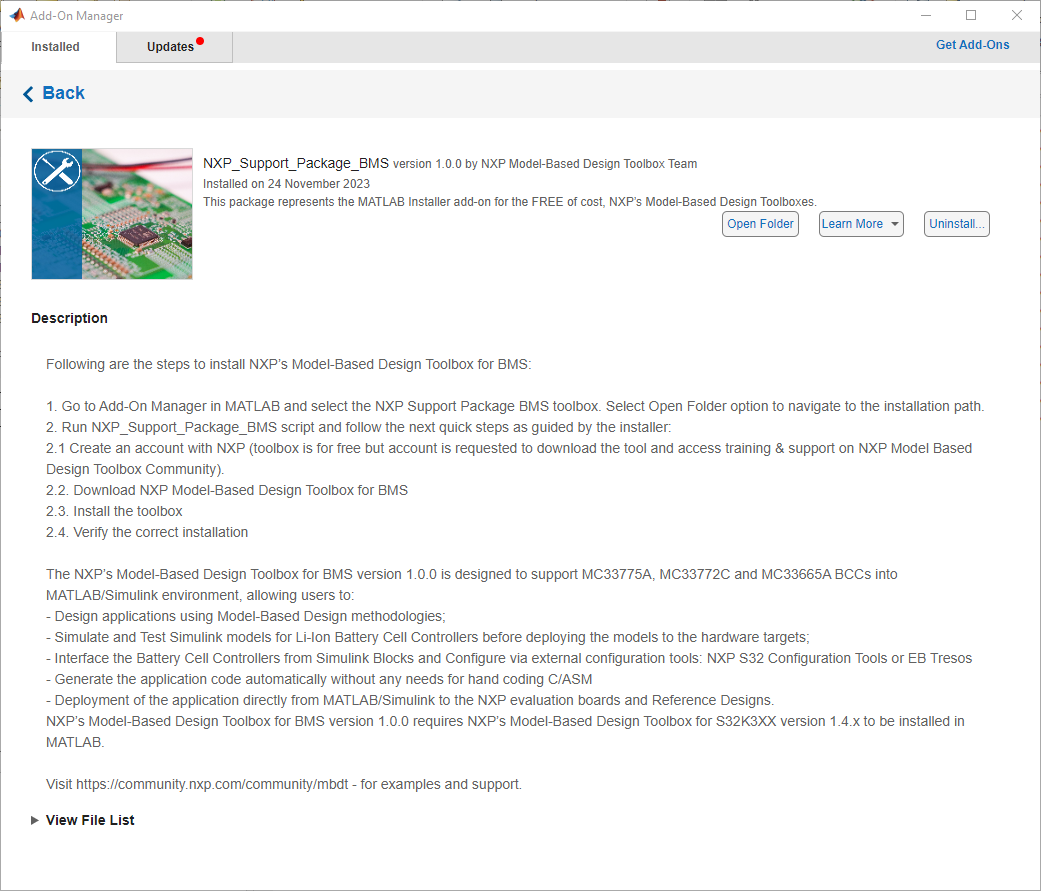The image size is (1041, 891).
Task: Maximize the Add-On Manager window
Action: point(970,15)
